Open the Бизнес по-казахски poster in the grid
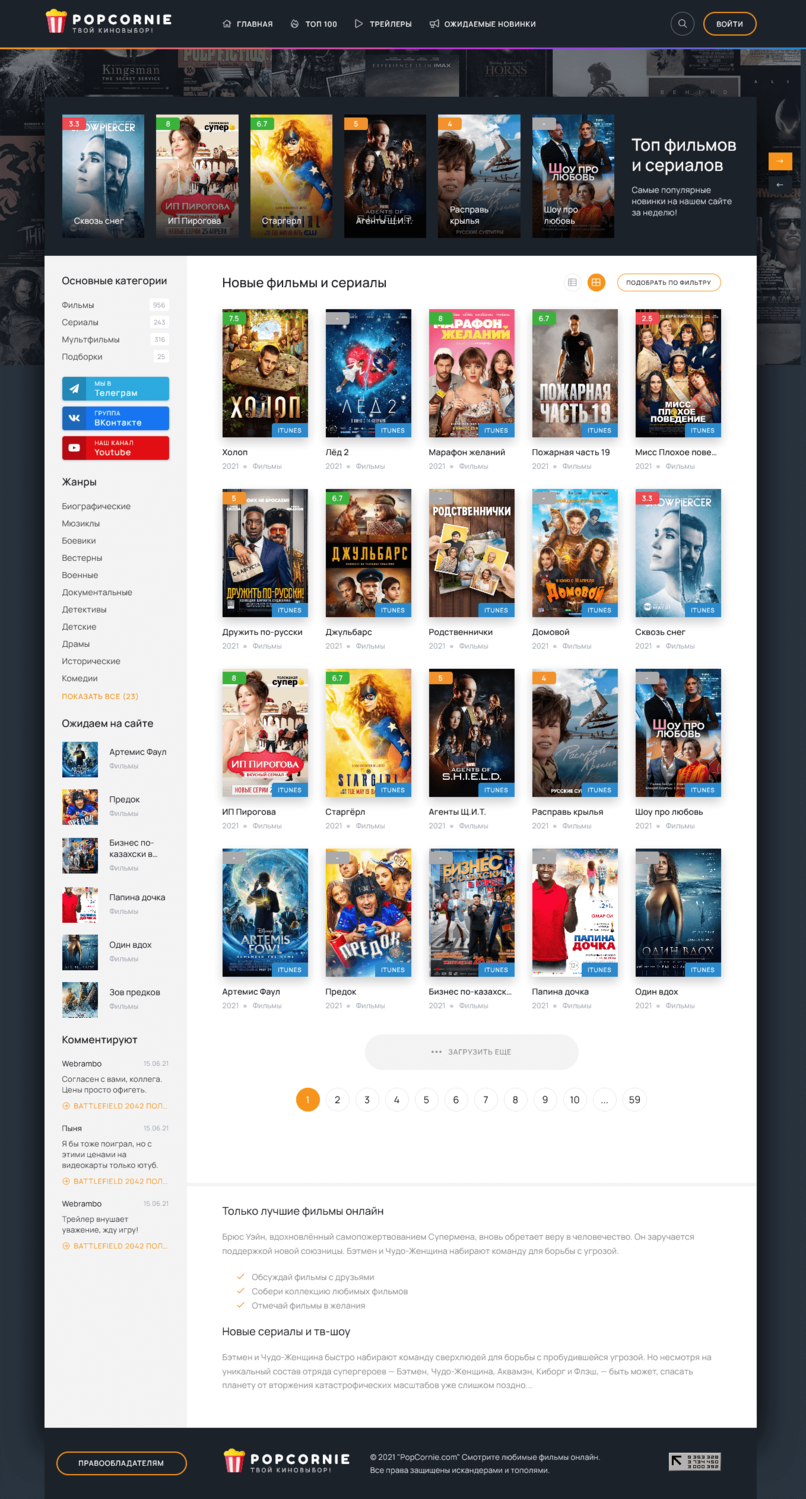 click(x=472, y=913)
